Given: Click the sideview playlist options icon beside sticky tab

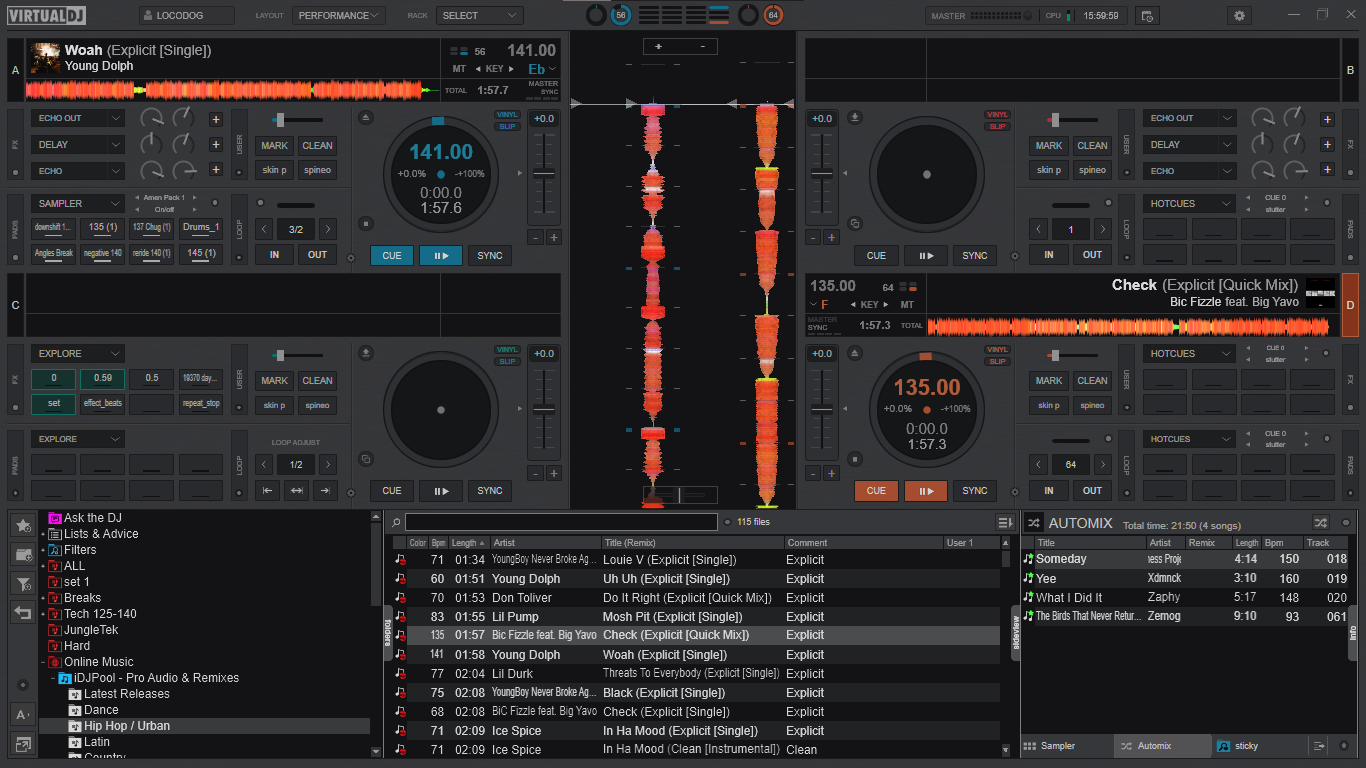Looking at the screenshot, I should pyautogui.click(x=1319, y=746).
